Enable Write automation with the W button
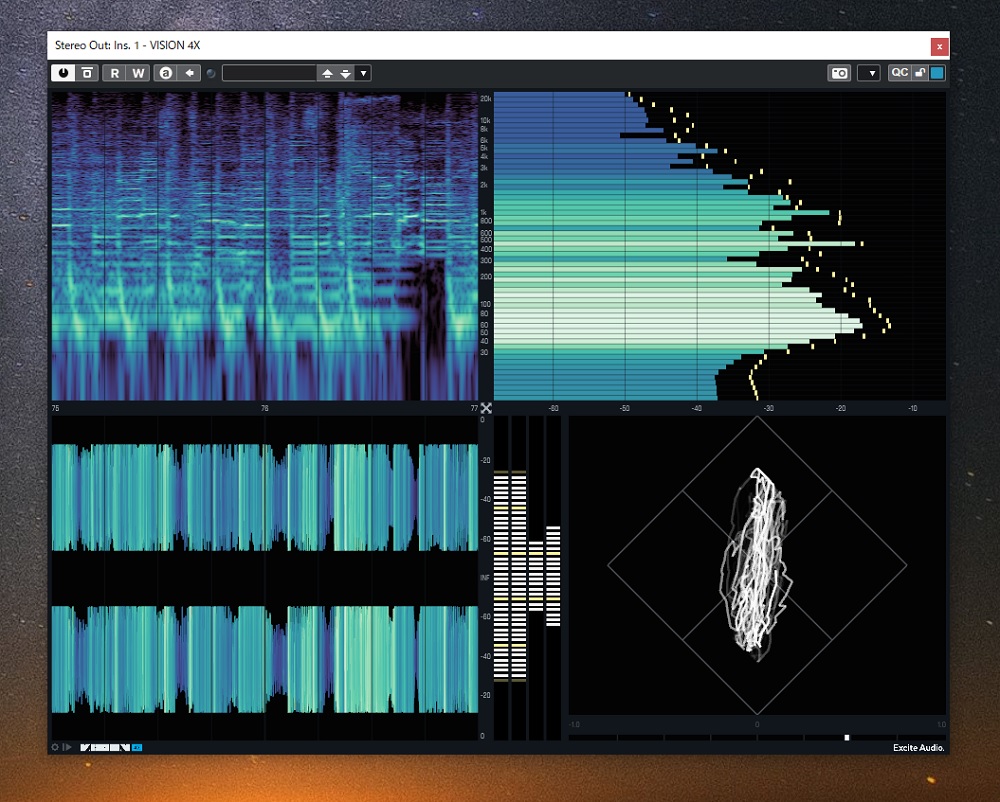Image resolution: width=1000 pixels, height=802 pixels. pos(139,72)
